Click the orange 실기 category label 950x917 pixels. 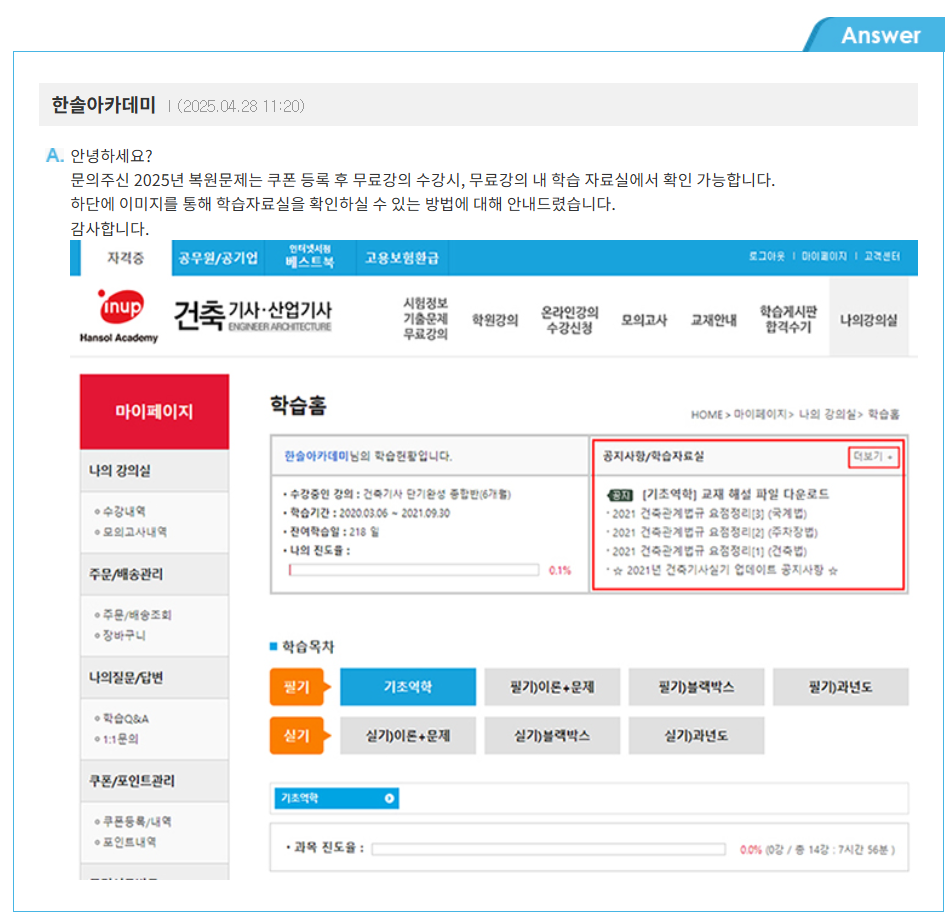[x=297, y=735]
